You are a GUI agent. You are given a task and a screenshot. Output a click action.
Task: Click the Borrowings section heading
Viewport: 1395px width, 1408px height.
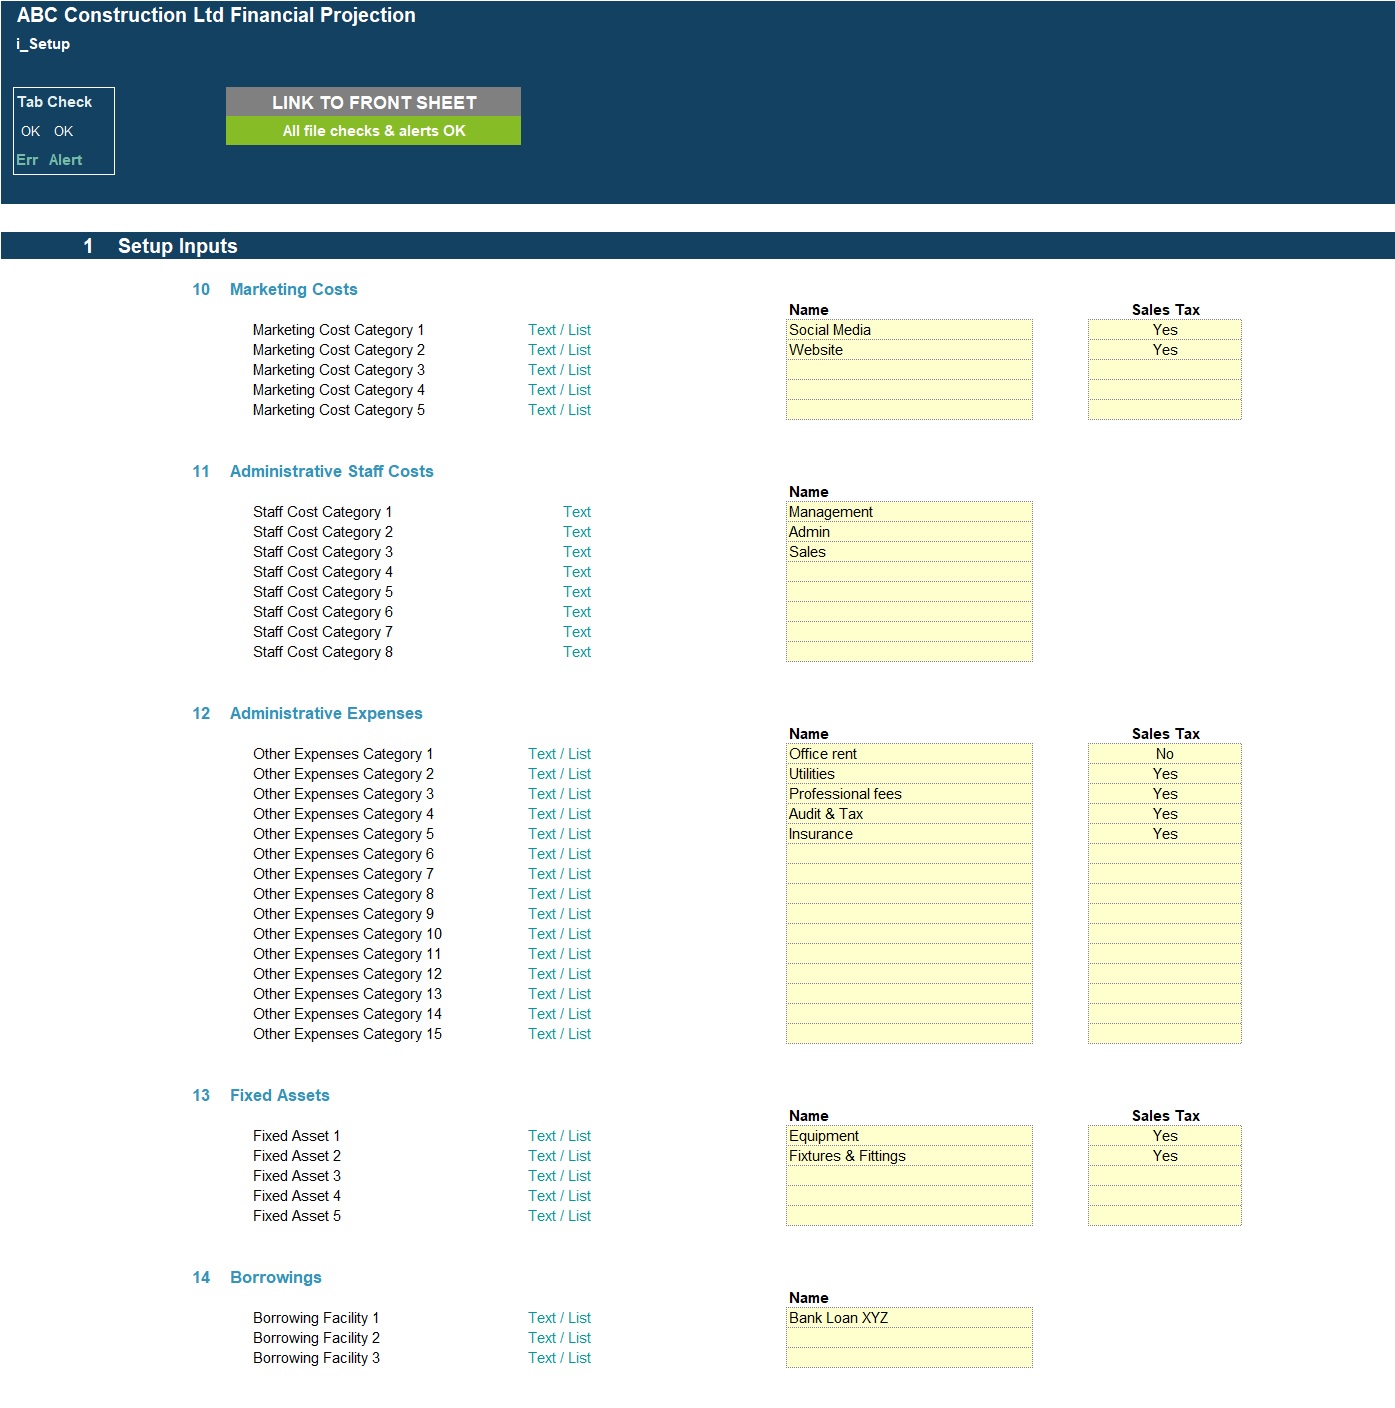[275, 1277]
